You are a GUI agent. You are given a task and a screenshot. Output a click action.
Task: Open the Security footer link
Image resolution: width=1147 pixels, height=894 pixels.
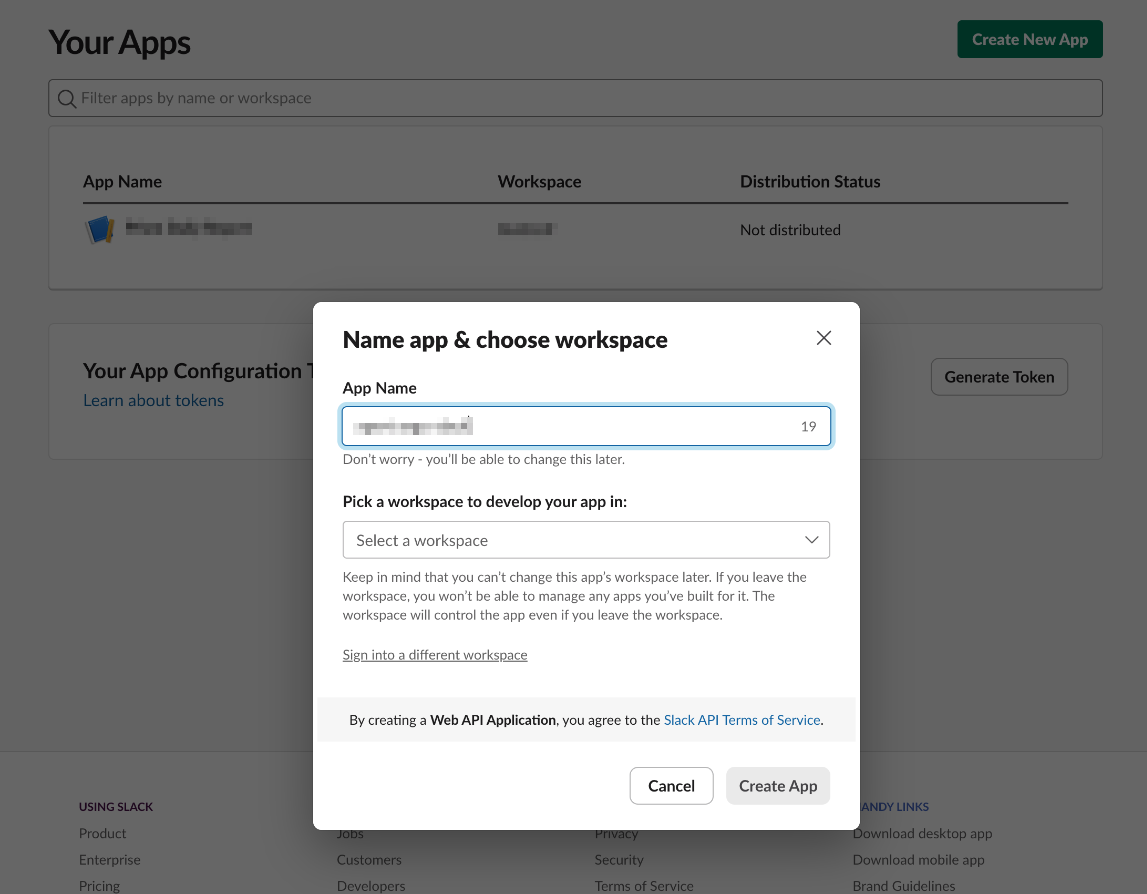pyautogui.click(x=619, y=860)
